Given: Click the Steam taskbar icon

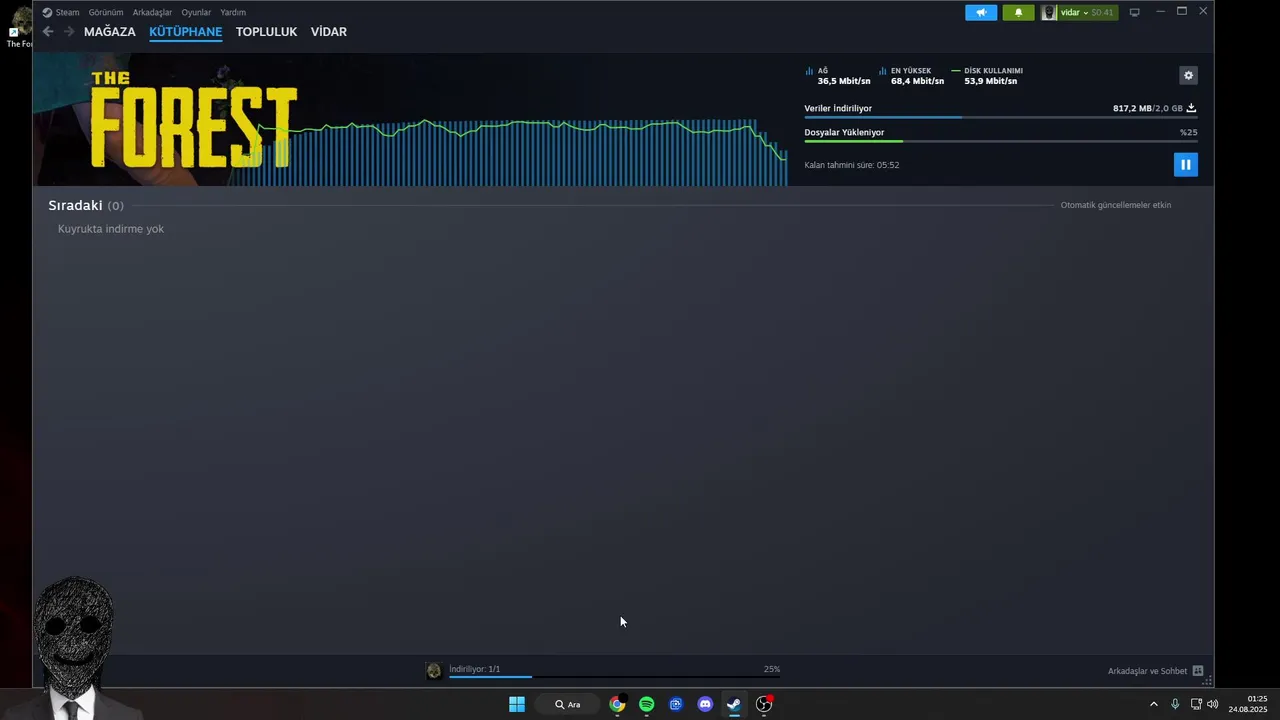Looking at the screenshot, I should [734, 704].
